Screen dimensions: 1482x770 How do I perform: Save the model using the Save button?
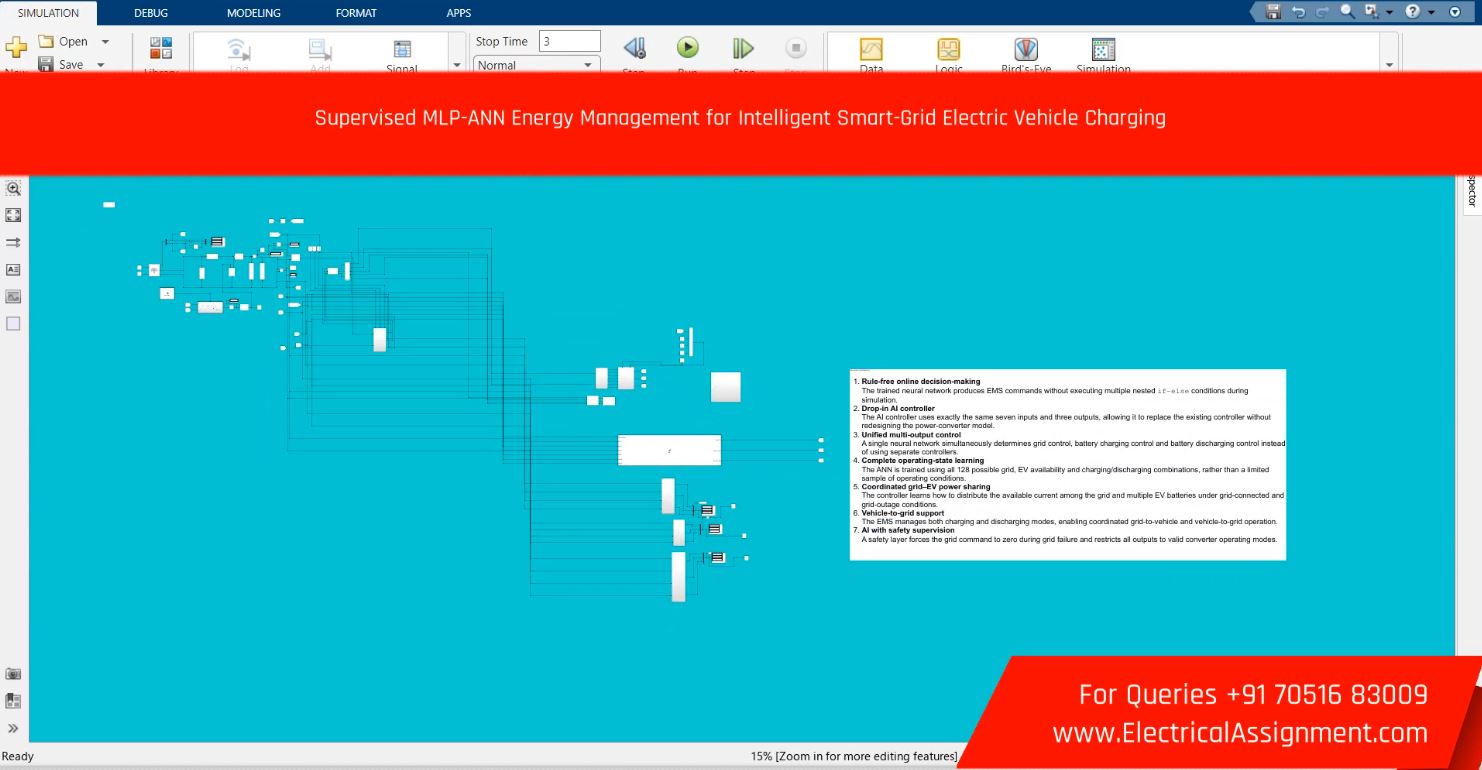point(60,64)
